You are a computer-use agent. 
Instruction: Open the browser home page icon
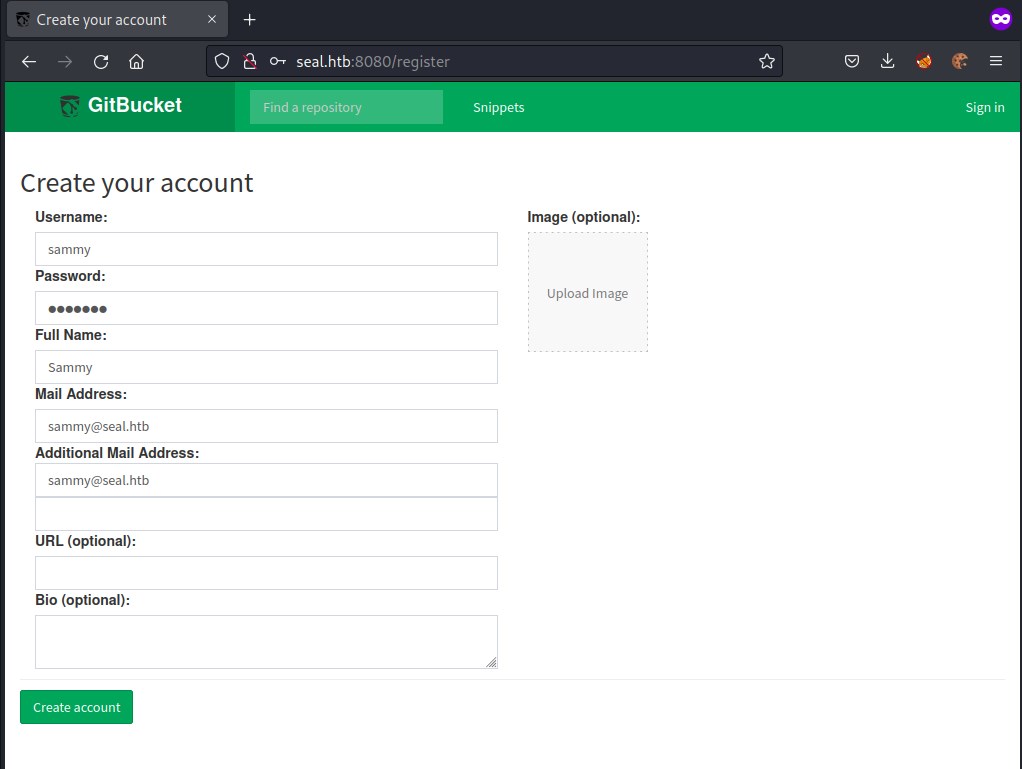[x=136, y=62]
